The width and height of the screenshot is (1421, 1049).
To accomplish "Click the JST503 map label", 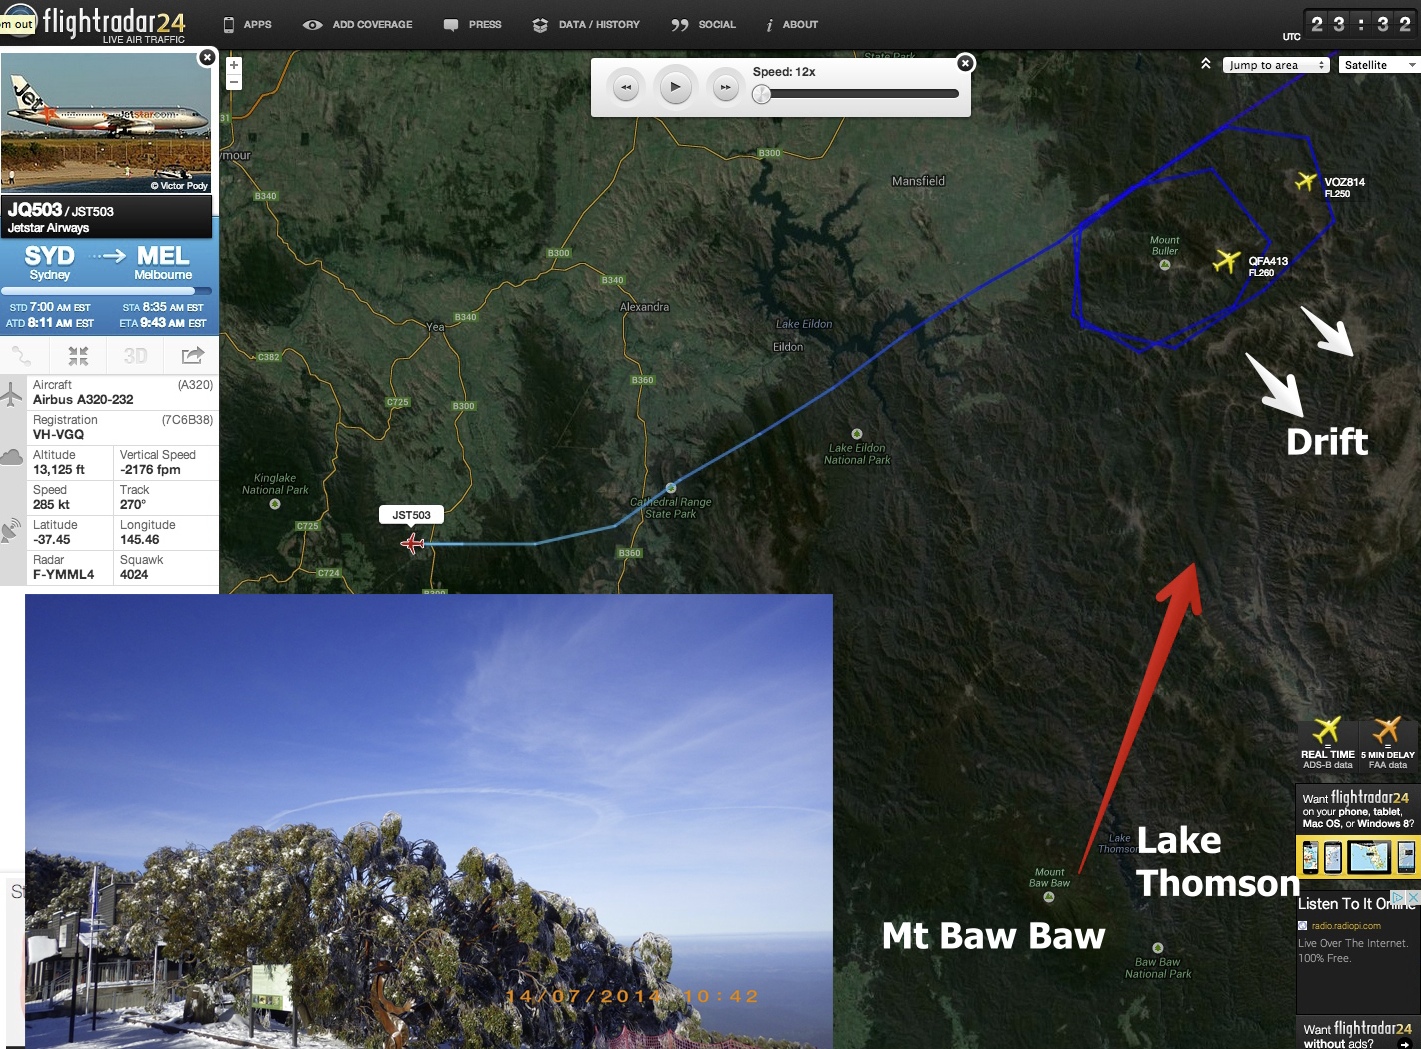I will pyautogui.click(x=411, y=515).
